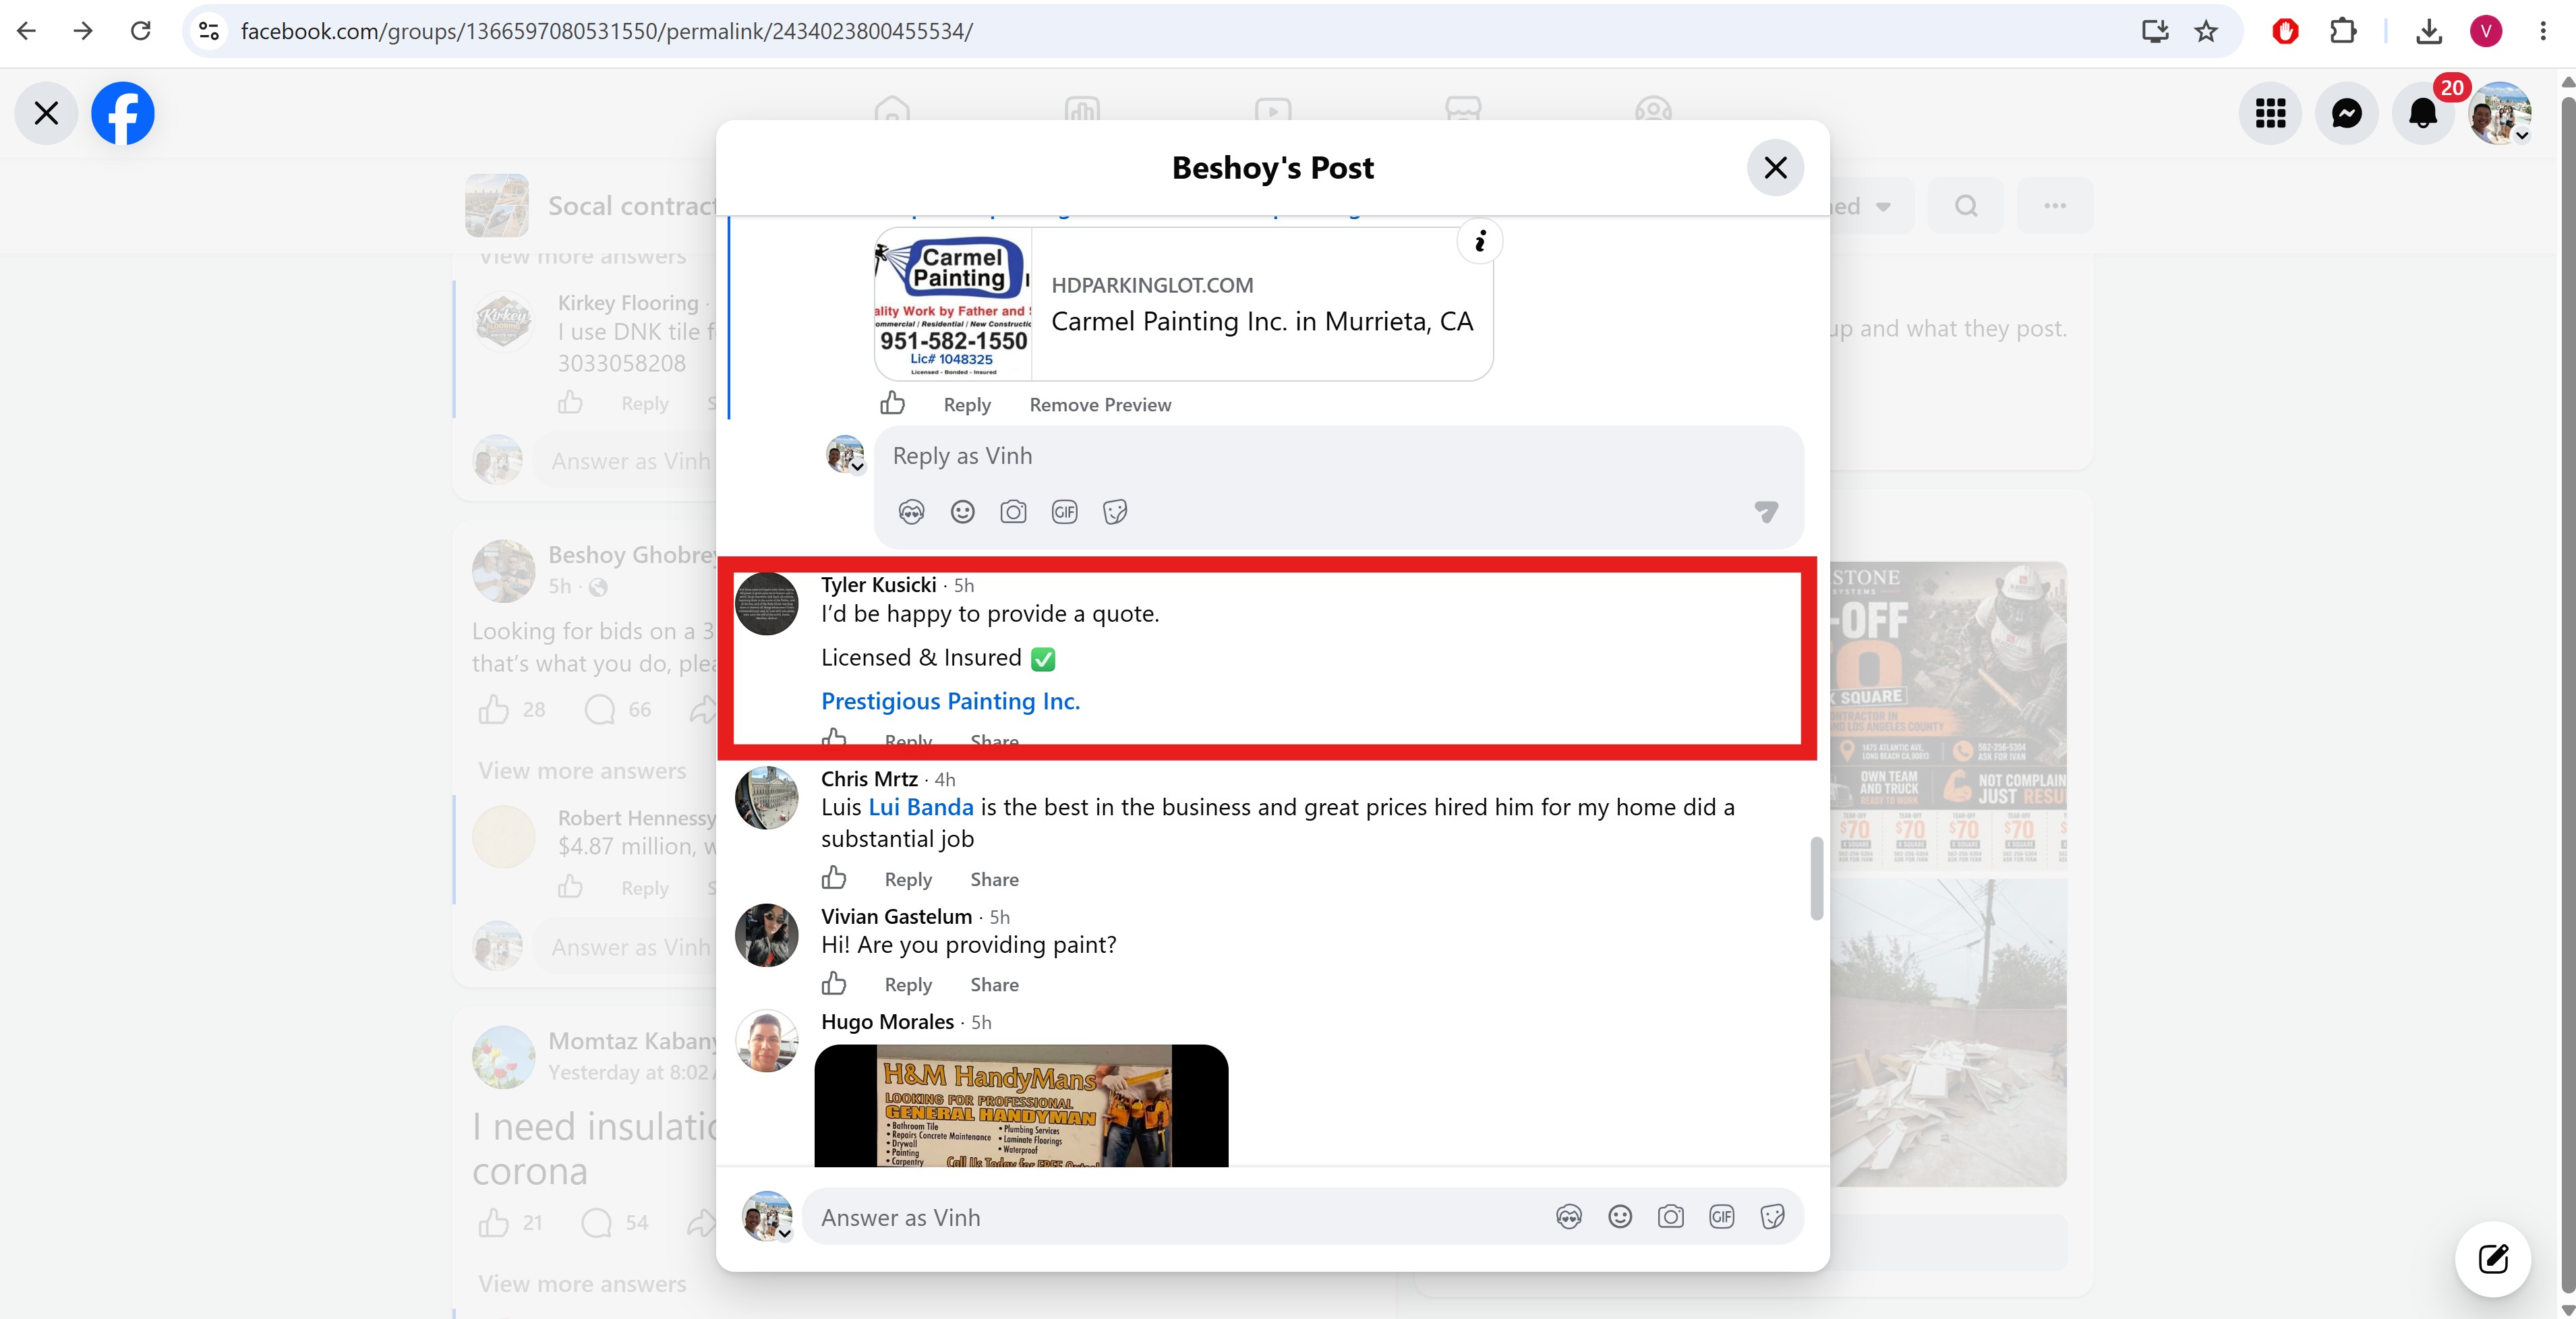
Task: Click the browser Back arrow
Action: pyautogui.click(x=27, y=31)
